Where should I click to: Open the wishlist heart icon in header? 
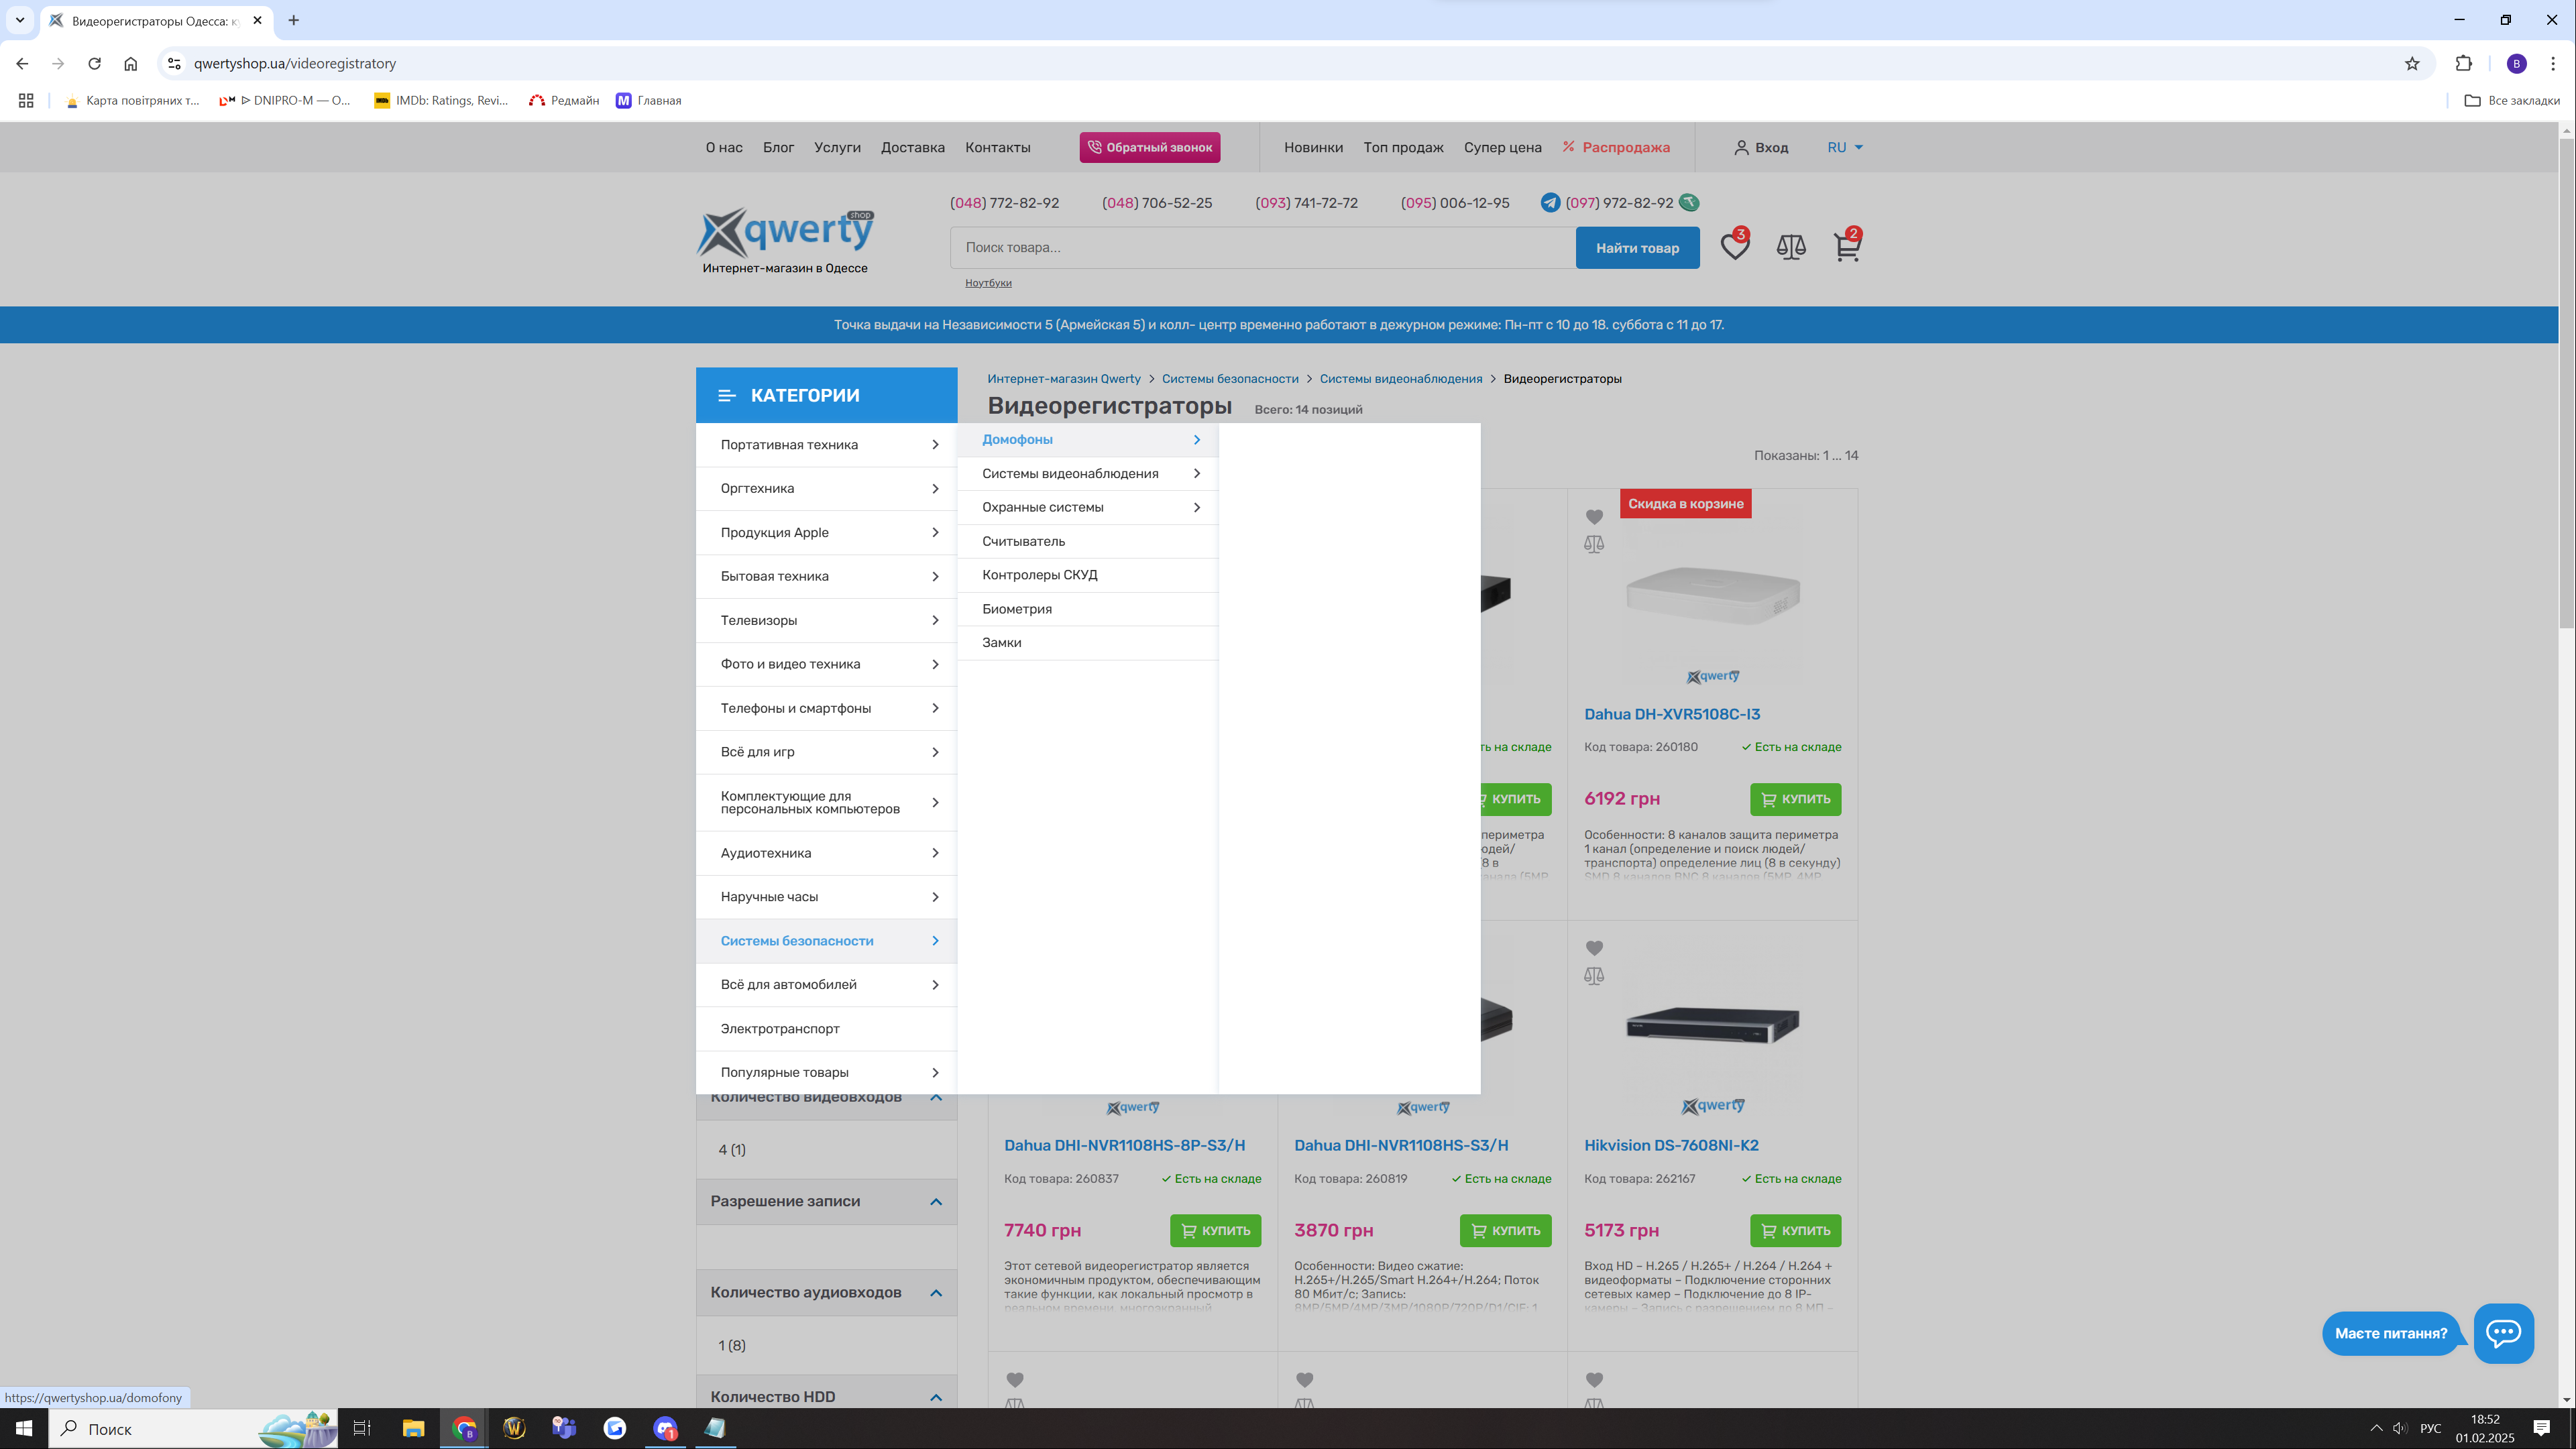[1734, 247]
